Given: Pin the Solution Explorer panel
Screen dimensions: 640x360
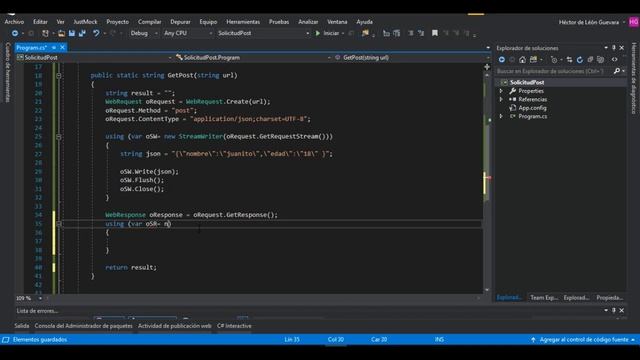Looking at the screenshot, I should pos(614,48).
